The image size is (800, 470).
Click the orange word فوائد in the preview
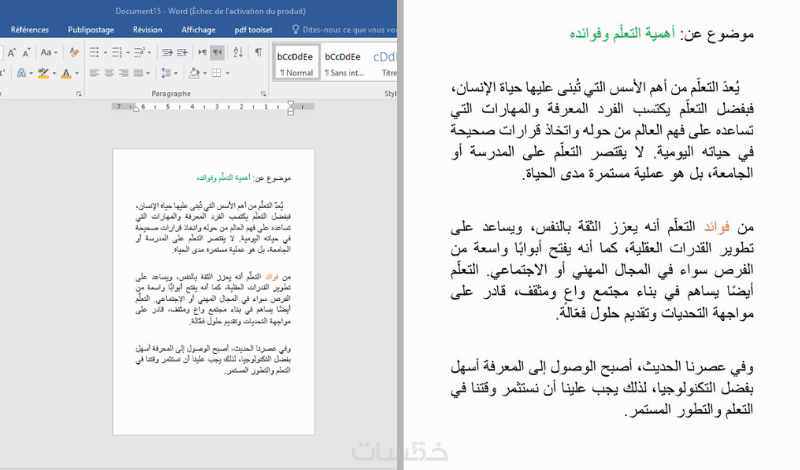coord(717,227)
